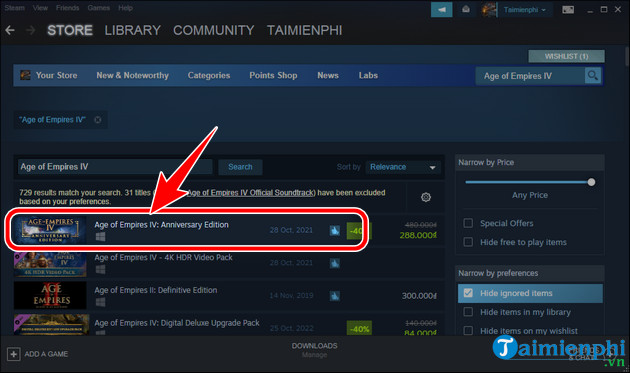The image size is (630, 373).
Task: Open the Help menu
Action: 125,8
